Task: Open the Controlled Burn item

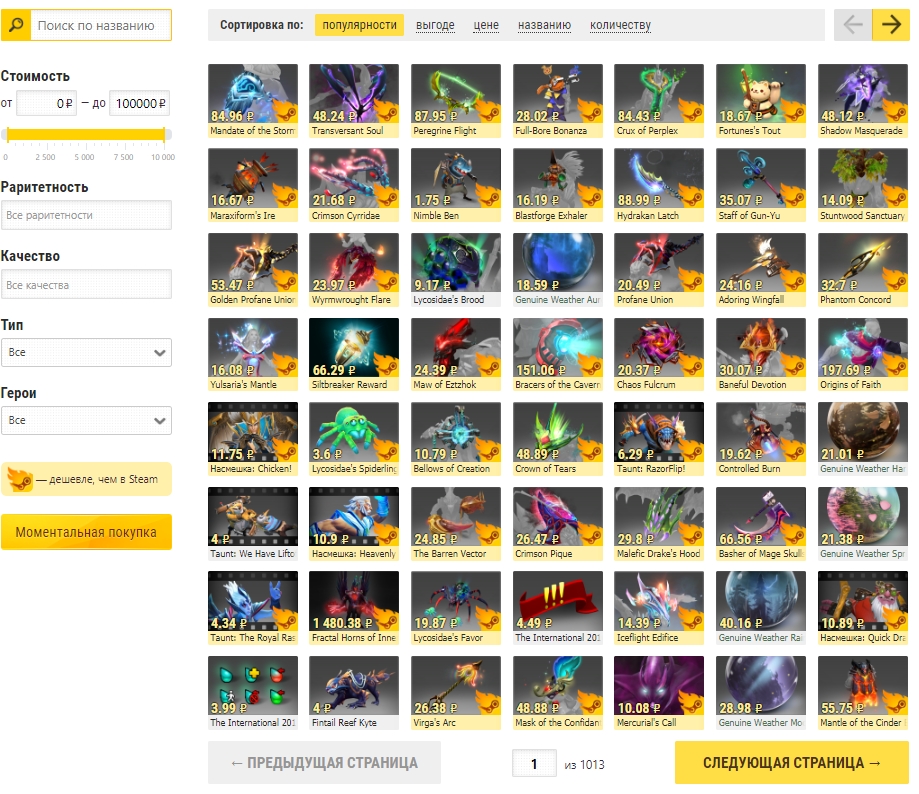Action: point(761,439)
